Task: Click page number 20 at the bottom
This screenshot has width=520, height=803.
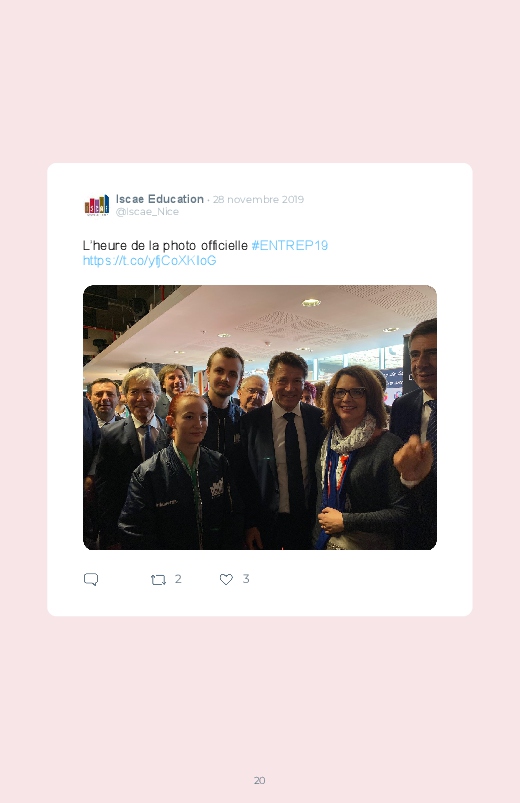Action: click(260, 780)
